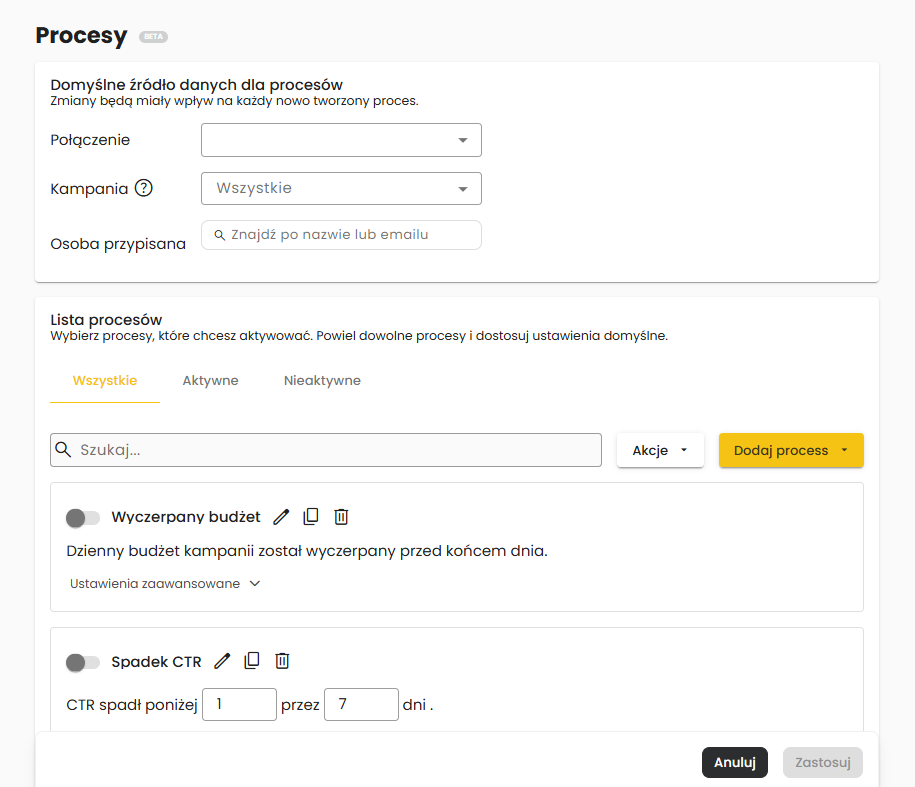Expand Ustawienia zaawansowane section
915x787 pixels.
(165, 584)
